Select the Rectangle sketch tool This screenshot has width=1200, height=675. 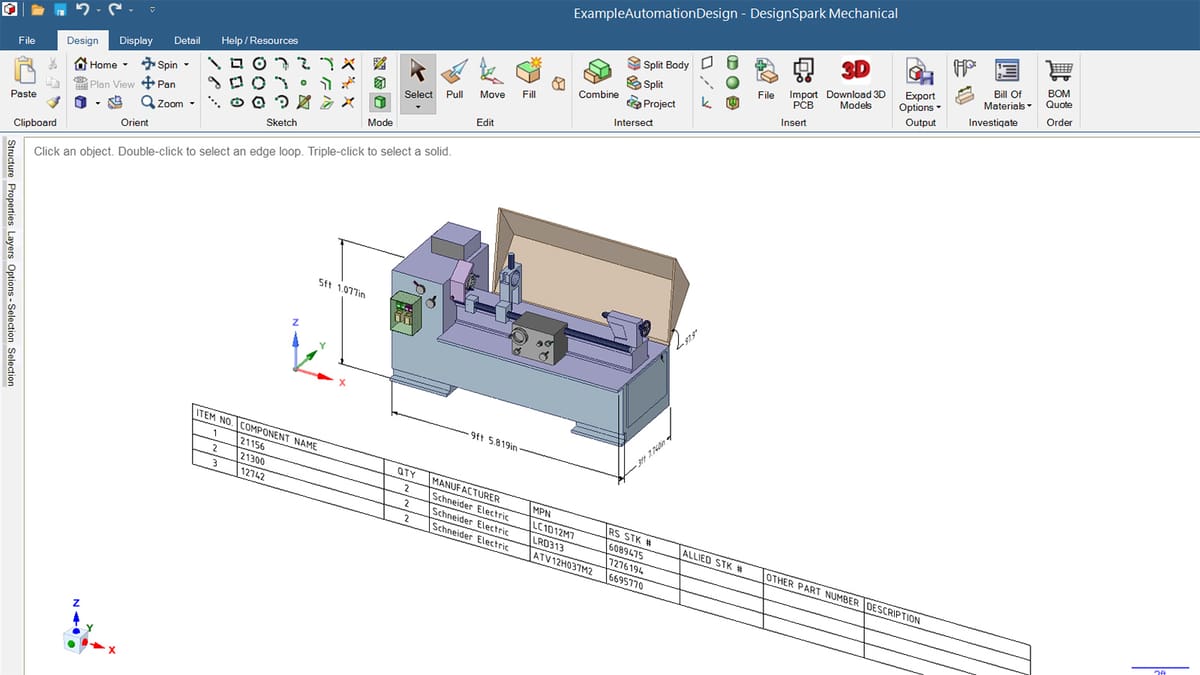[x=236, y=64]
